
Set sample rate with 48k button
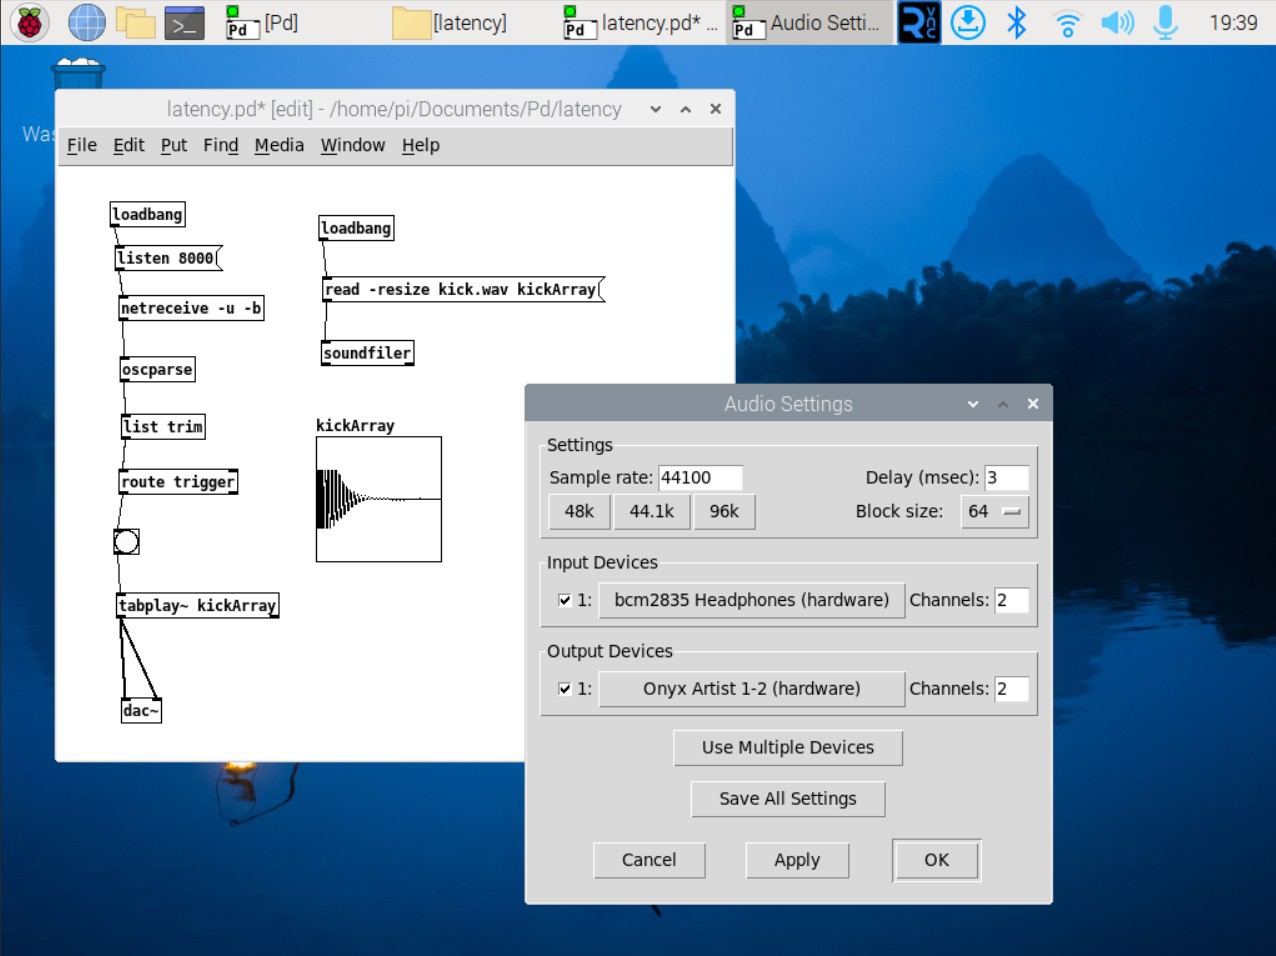pyautogui.click(x=579, y=512)
